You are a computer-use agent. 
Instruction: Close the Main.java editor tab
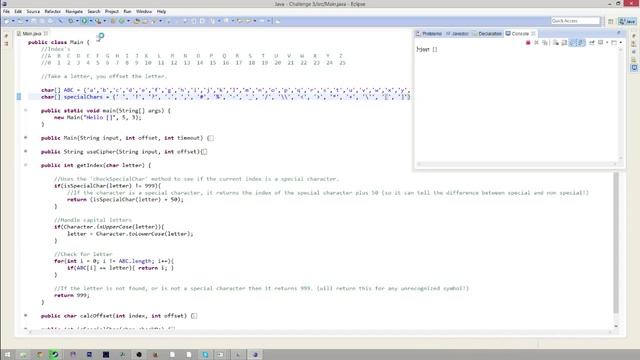[x=46, y=33]
